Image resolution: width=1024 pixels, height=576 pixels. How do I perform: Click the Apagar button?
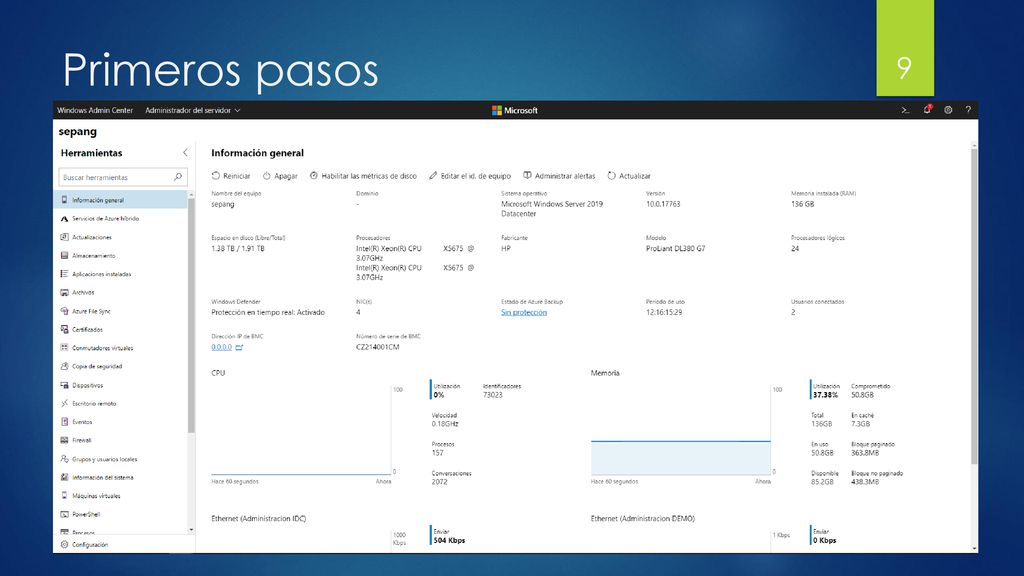click(x=280, y=176)
